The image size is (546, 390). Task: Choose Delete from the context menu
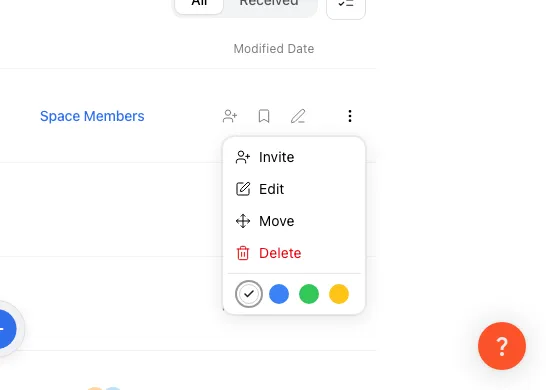(294, 253)
